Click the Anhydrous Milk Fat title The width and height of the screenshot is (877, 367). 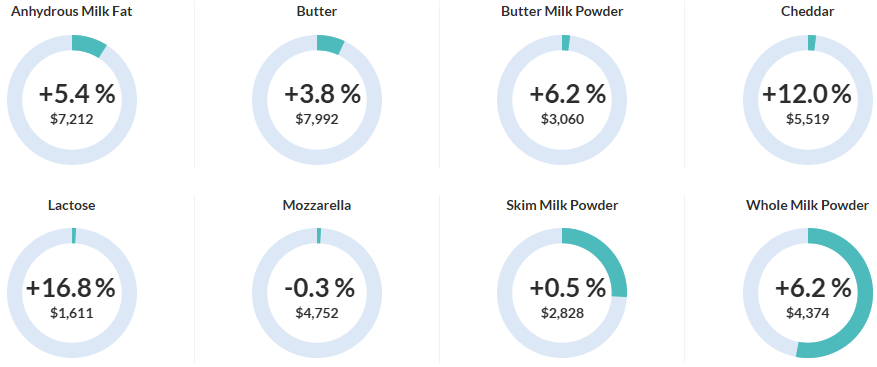[x=72, y=11]
